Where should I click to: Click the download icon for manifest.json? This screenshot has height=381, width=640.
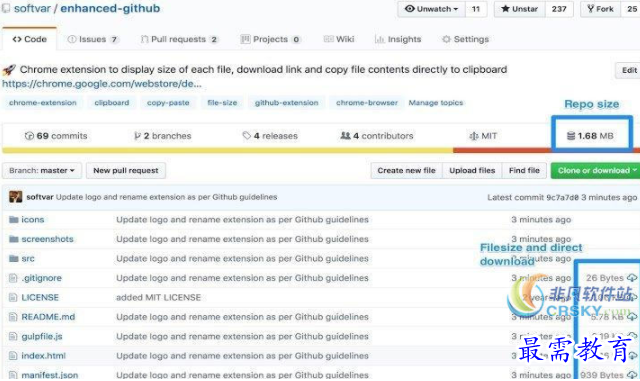(x=632, y=375)
